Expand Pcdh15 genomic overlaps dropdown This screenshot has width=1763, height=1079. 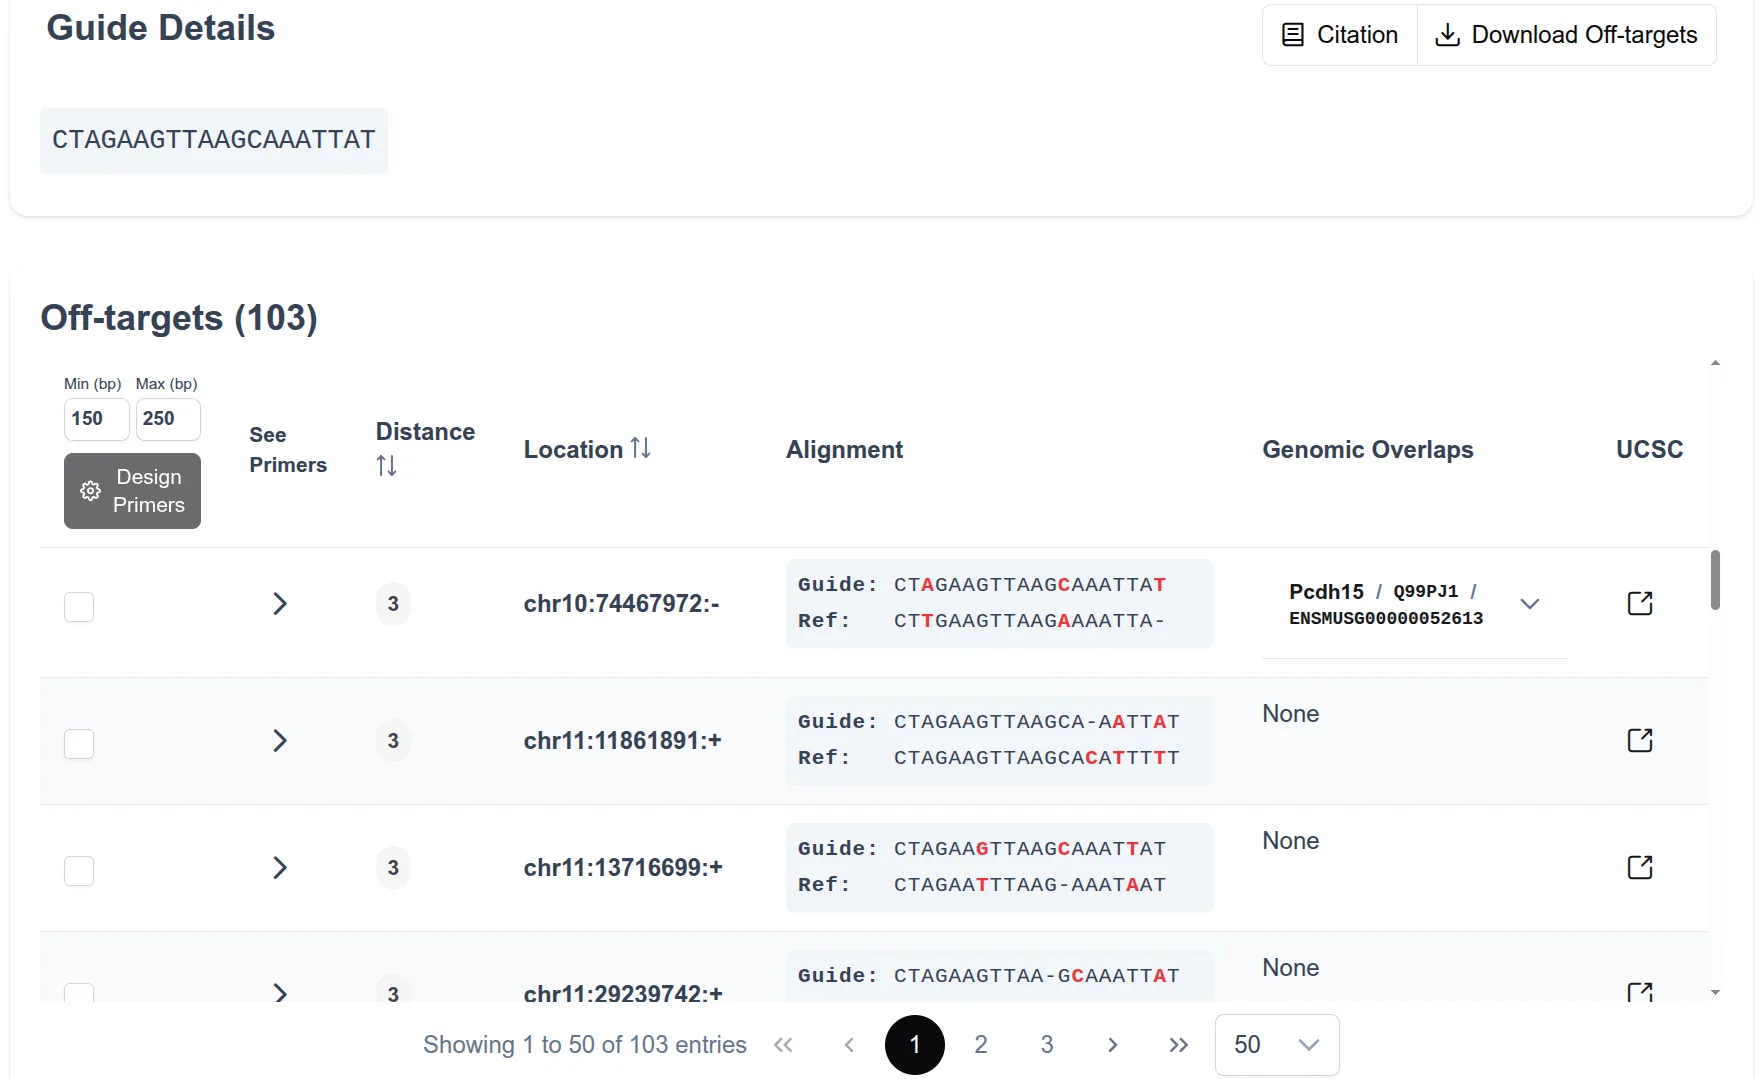(1529, 604)
